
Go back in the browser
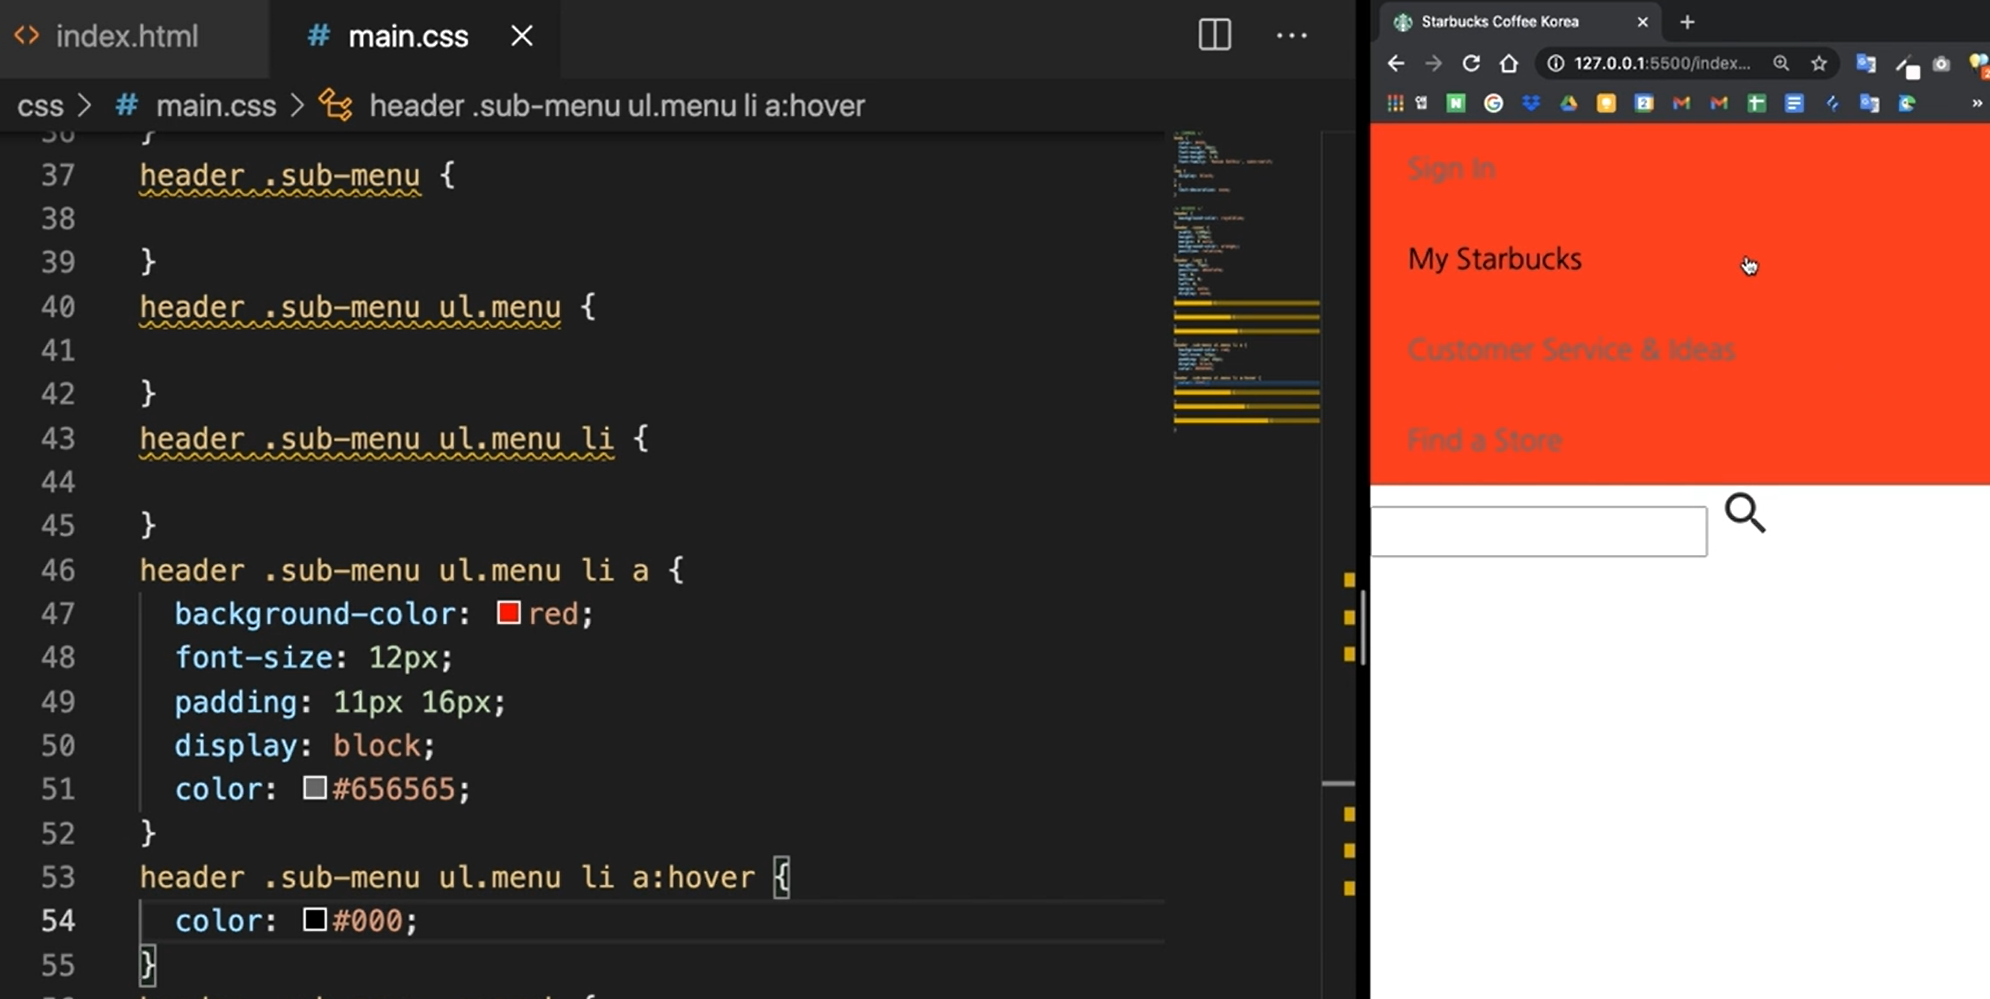(1396, 63)
